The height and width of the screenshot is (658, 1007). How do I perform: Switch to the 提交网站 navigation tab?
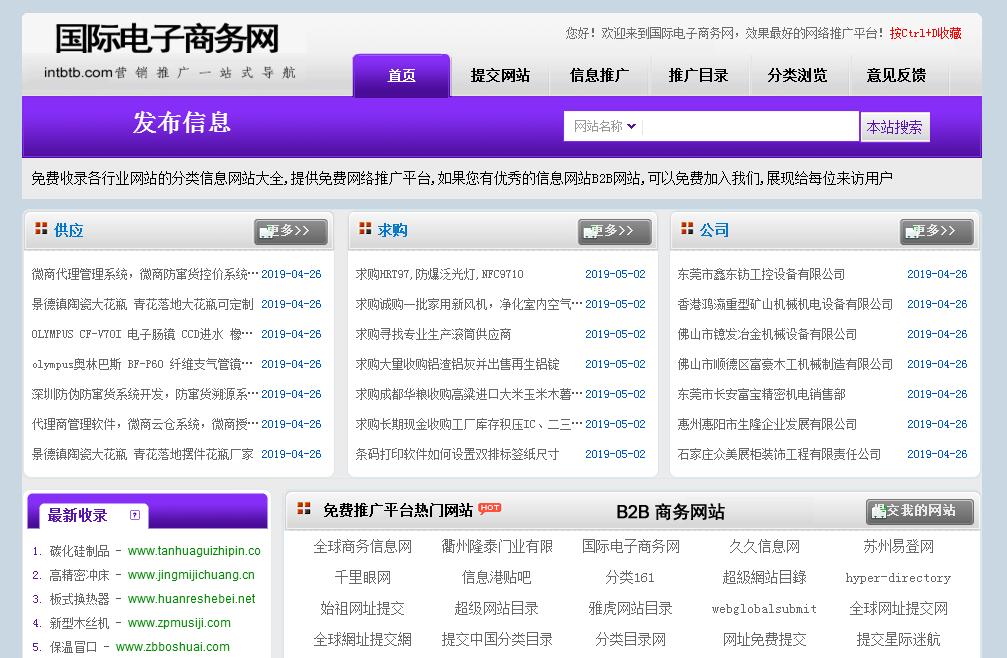click(500, 75)
